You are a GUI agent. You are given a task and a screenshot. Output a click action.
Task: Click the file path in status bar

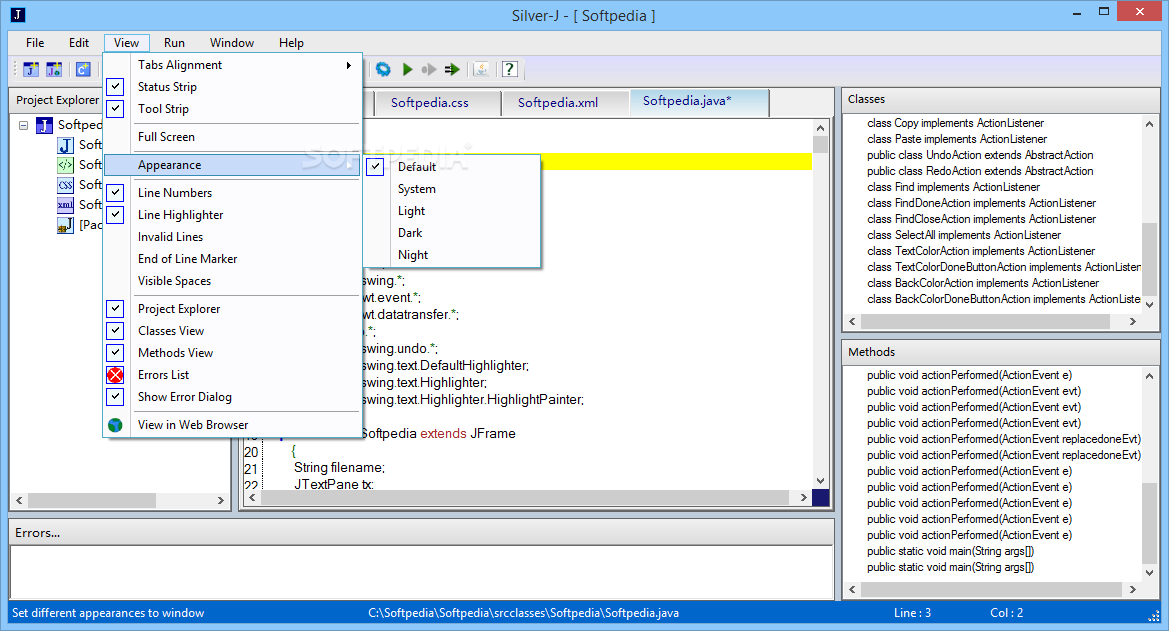click(x=523, y=613)
